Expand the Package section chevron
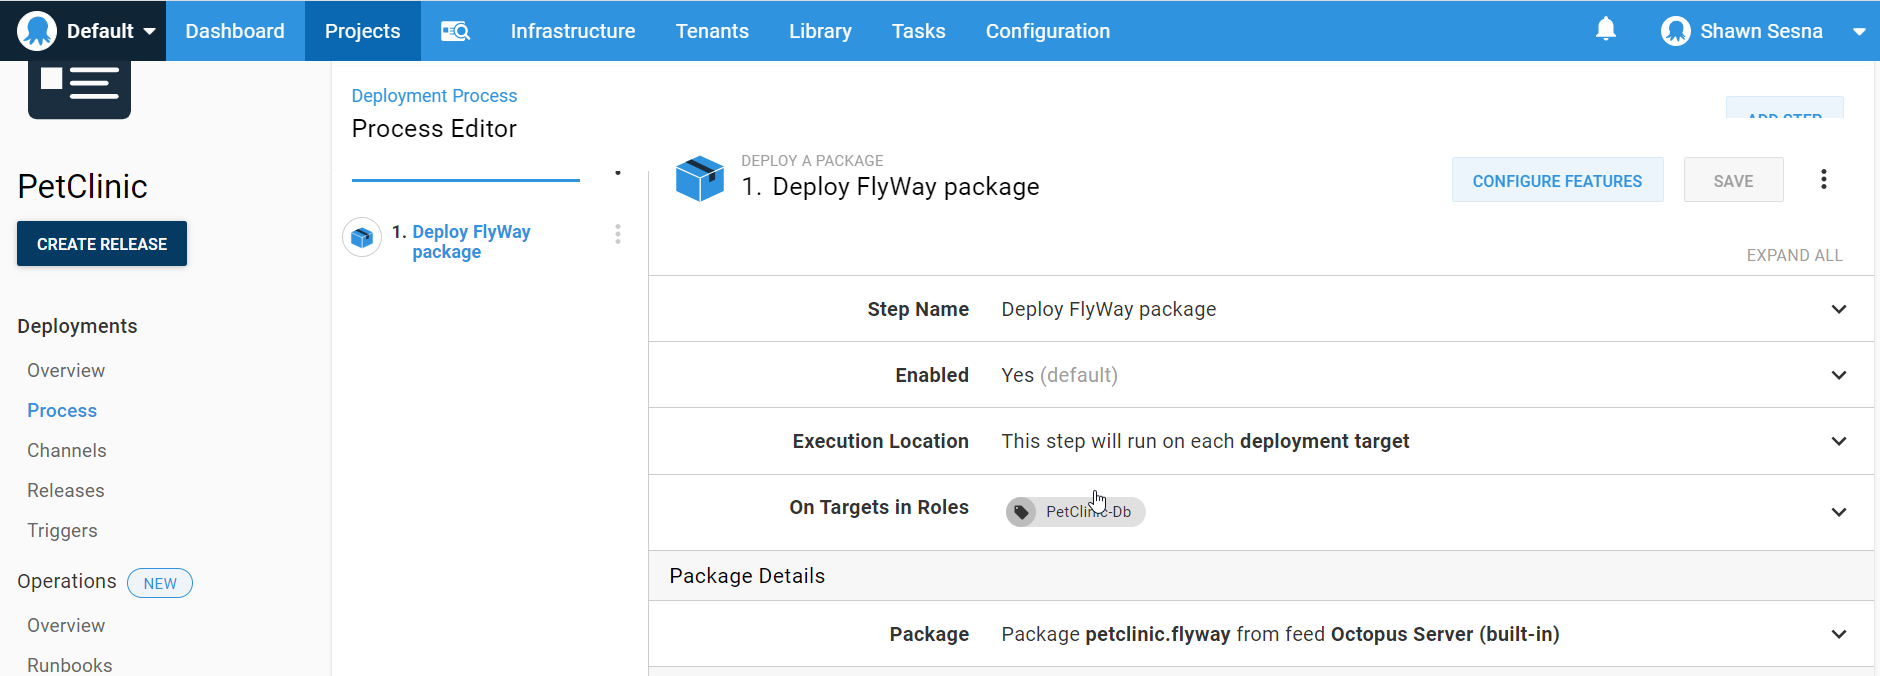Image resolution: width=1880 pixels, height=676 pixels. coord(1838,634)
